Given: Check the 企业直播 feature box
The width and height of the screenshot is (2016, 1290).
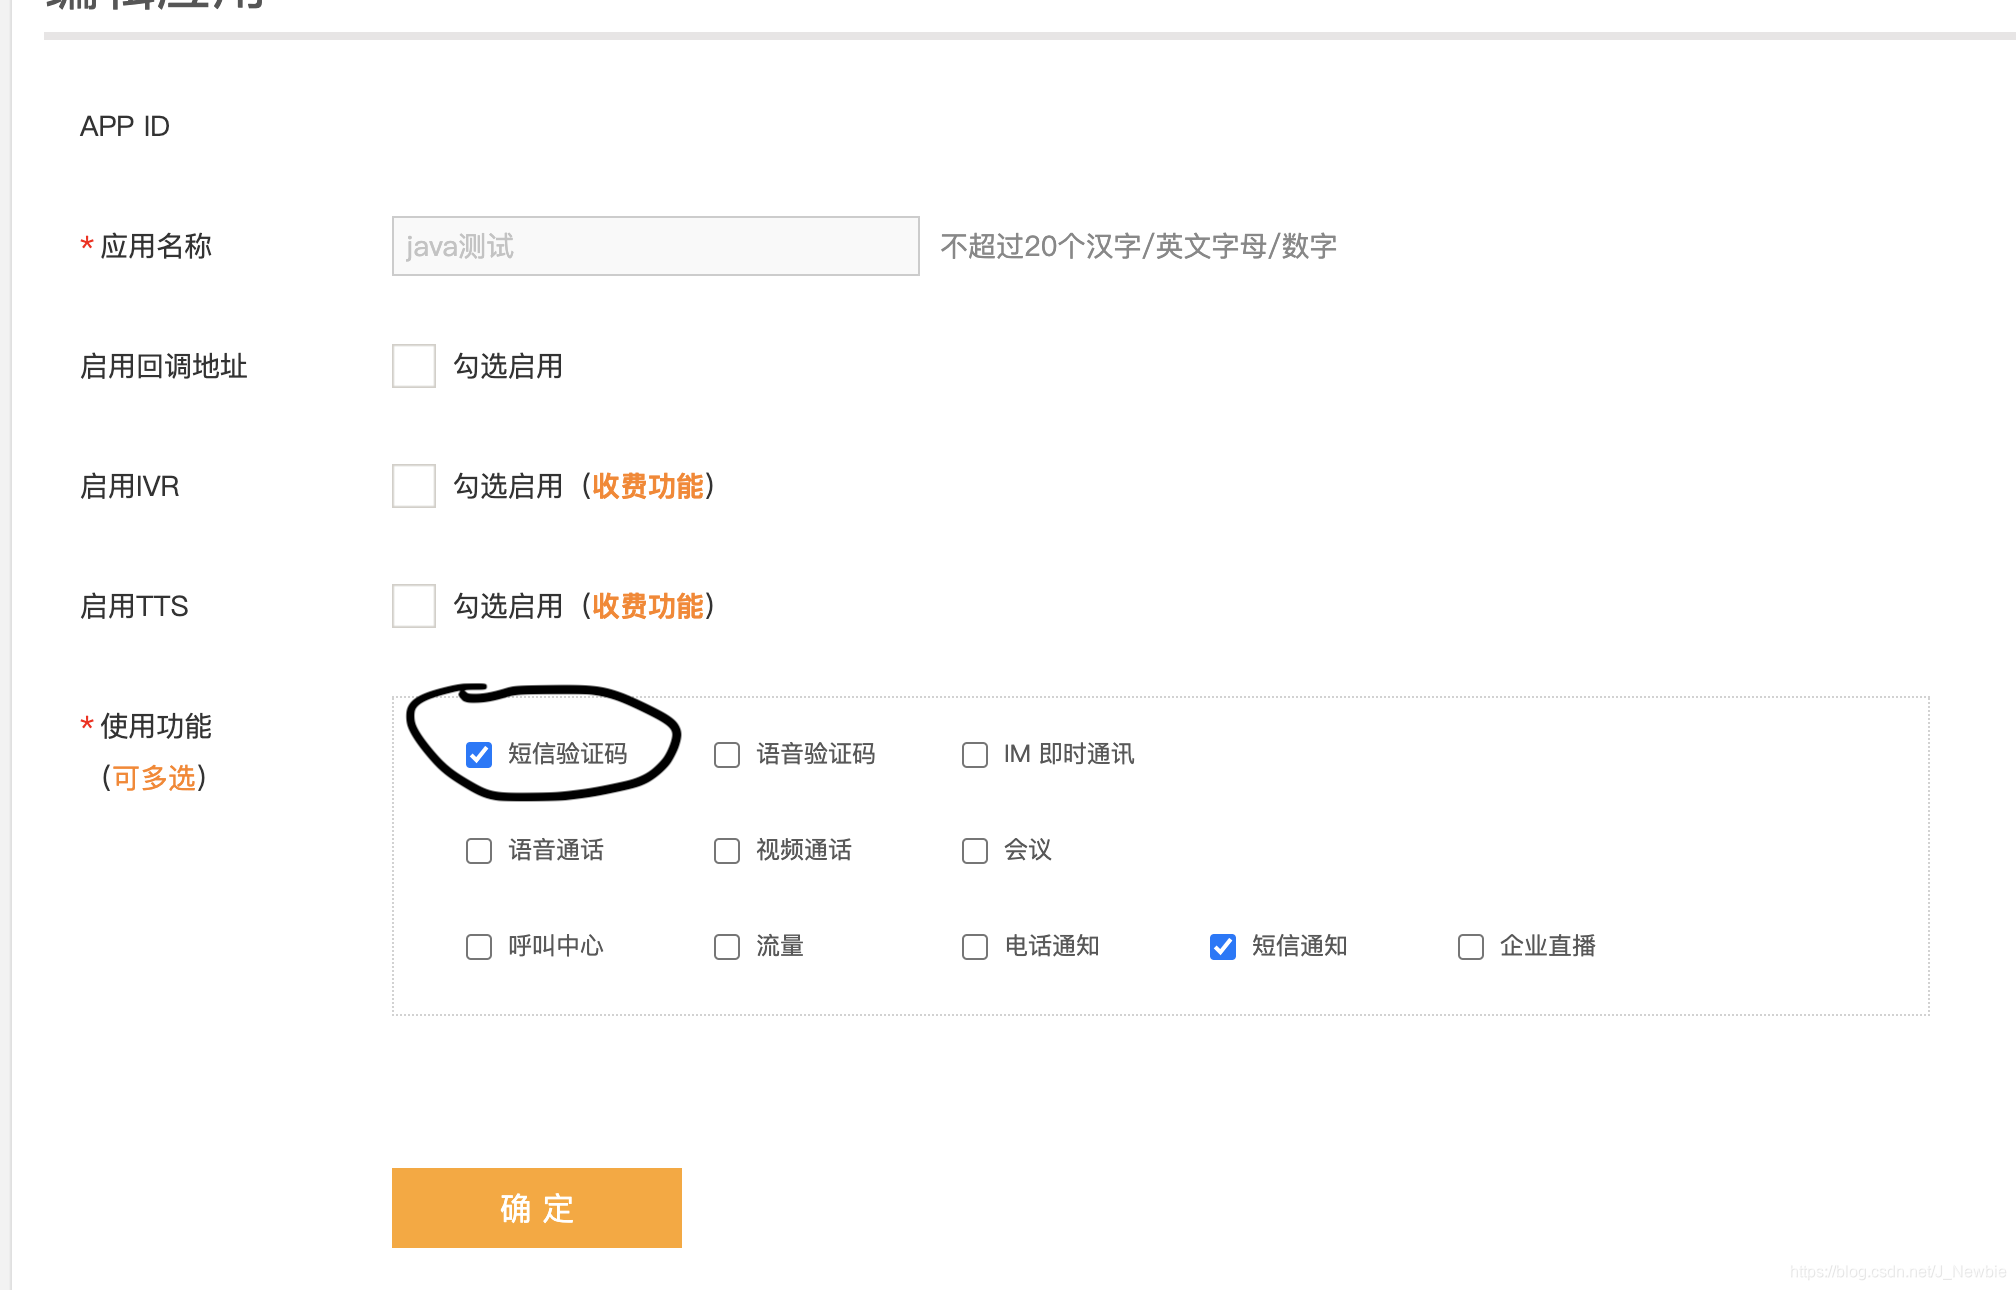Looking at the screenshot, I should 1471,946.
